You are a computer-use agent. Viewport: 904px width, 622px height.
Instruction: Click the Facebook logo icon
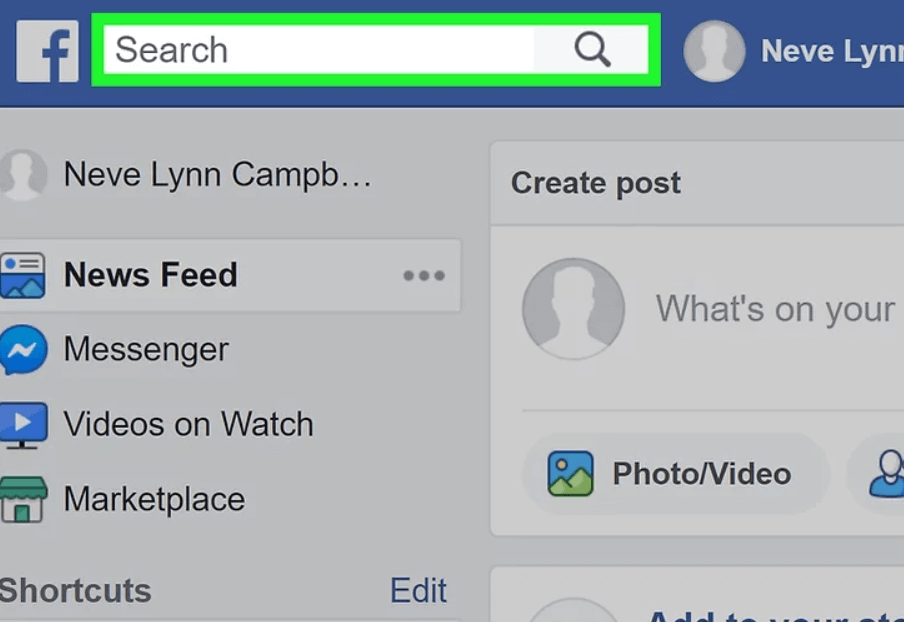click(47, 51)
